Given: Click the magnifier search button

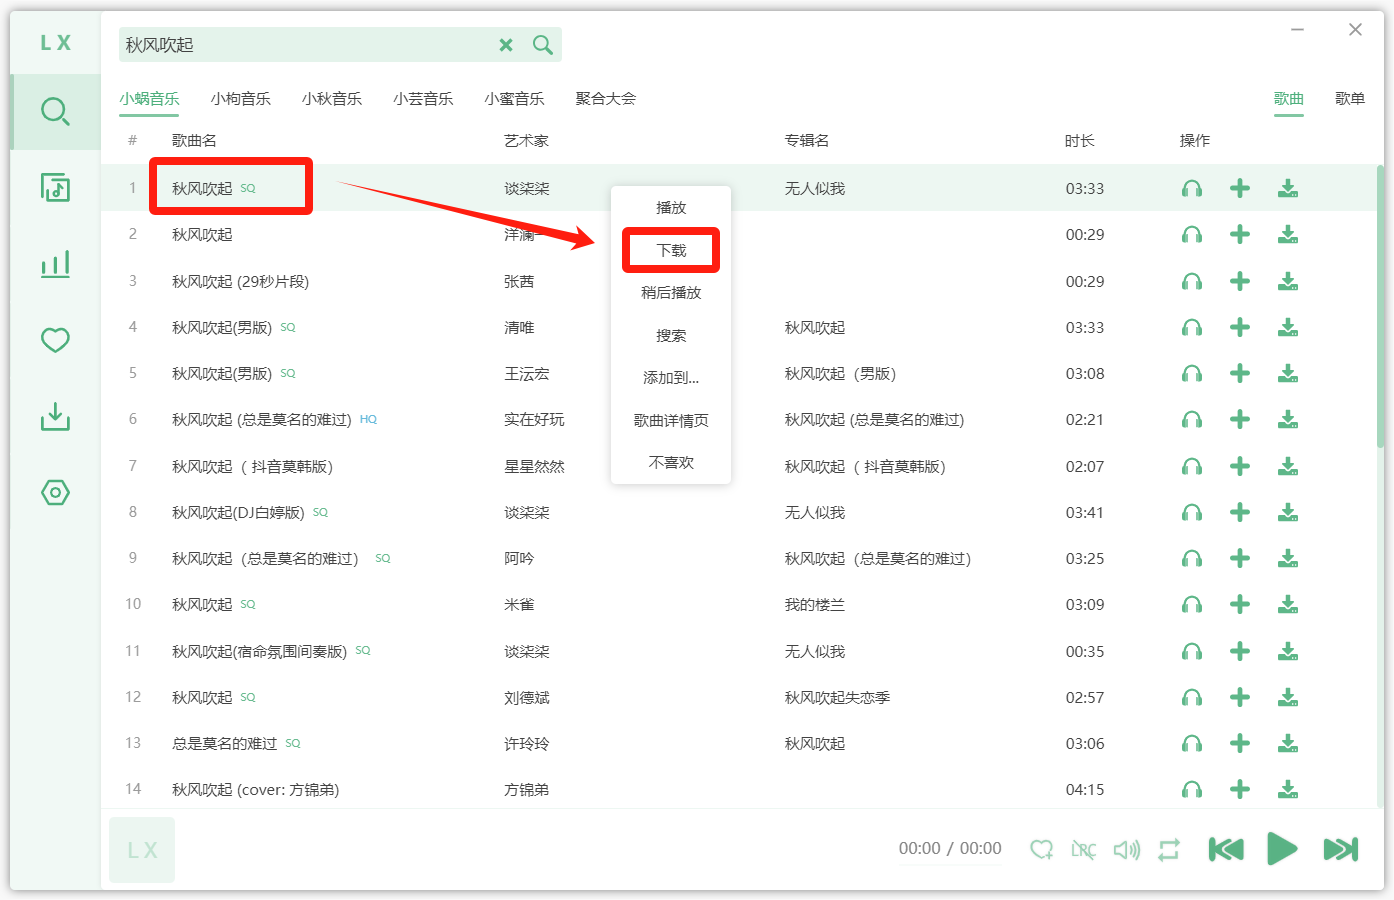Looking at the screenshot, I should click(542, 45).
